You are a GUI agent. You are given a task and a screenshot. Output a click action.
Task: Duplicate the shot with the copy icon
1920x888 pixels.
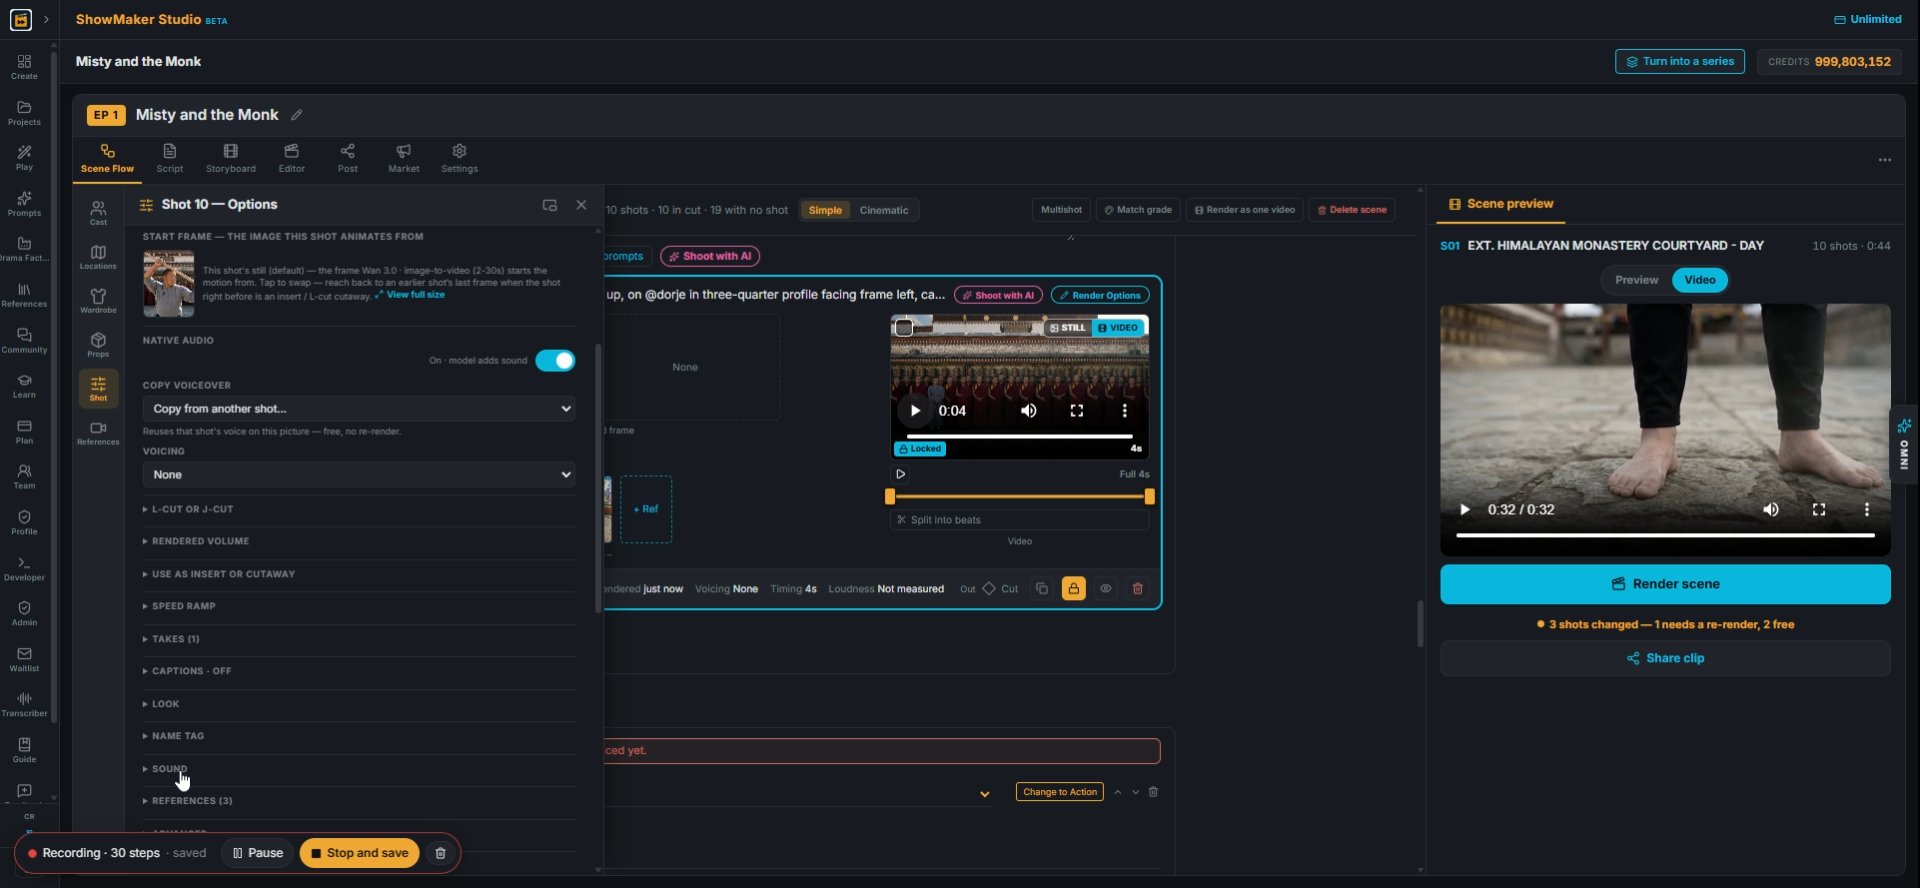(1041, 589)
